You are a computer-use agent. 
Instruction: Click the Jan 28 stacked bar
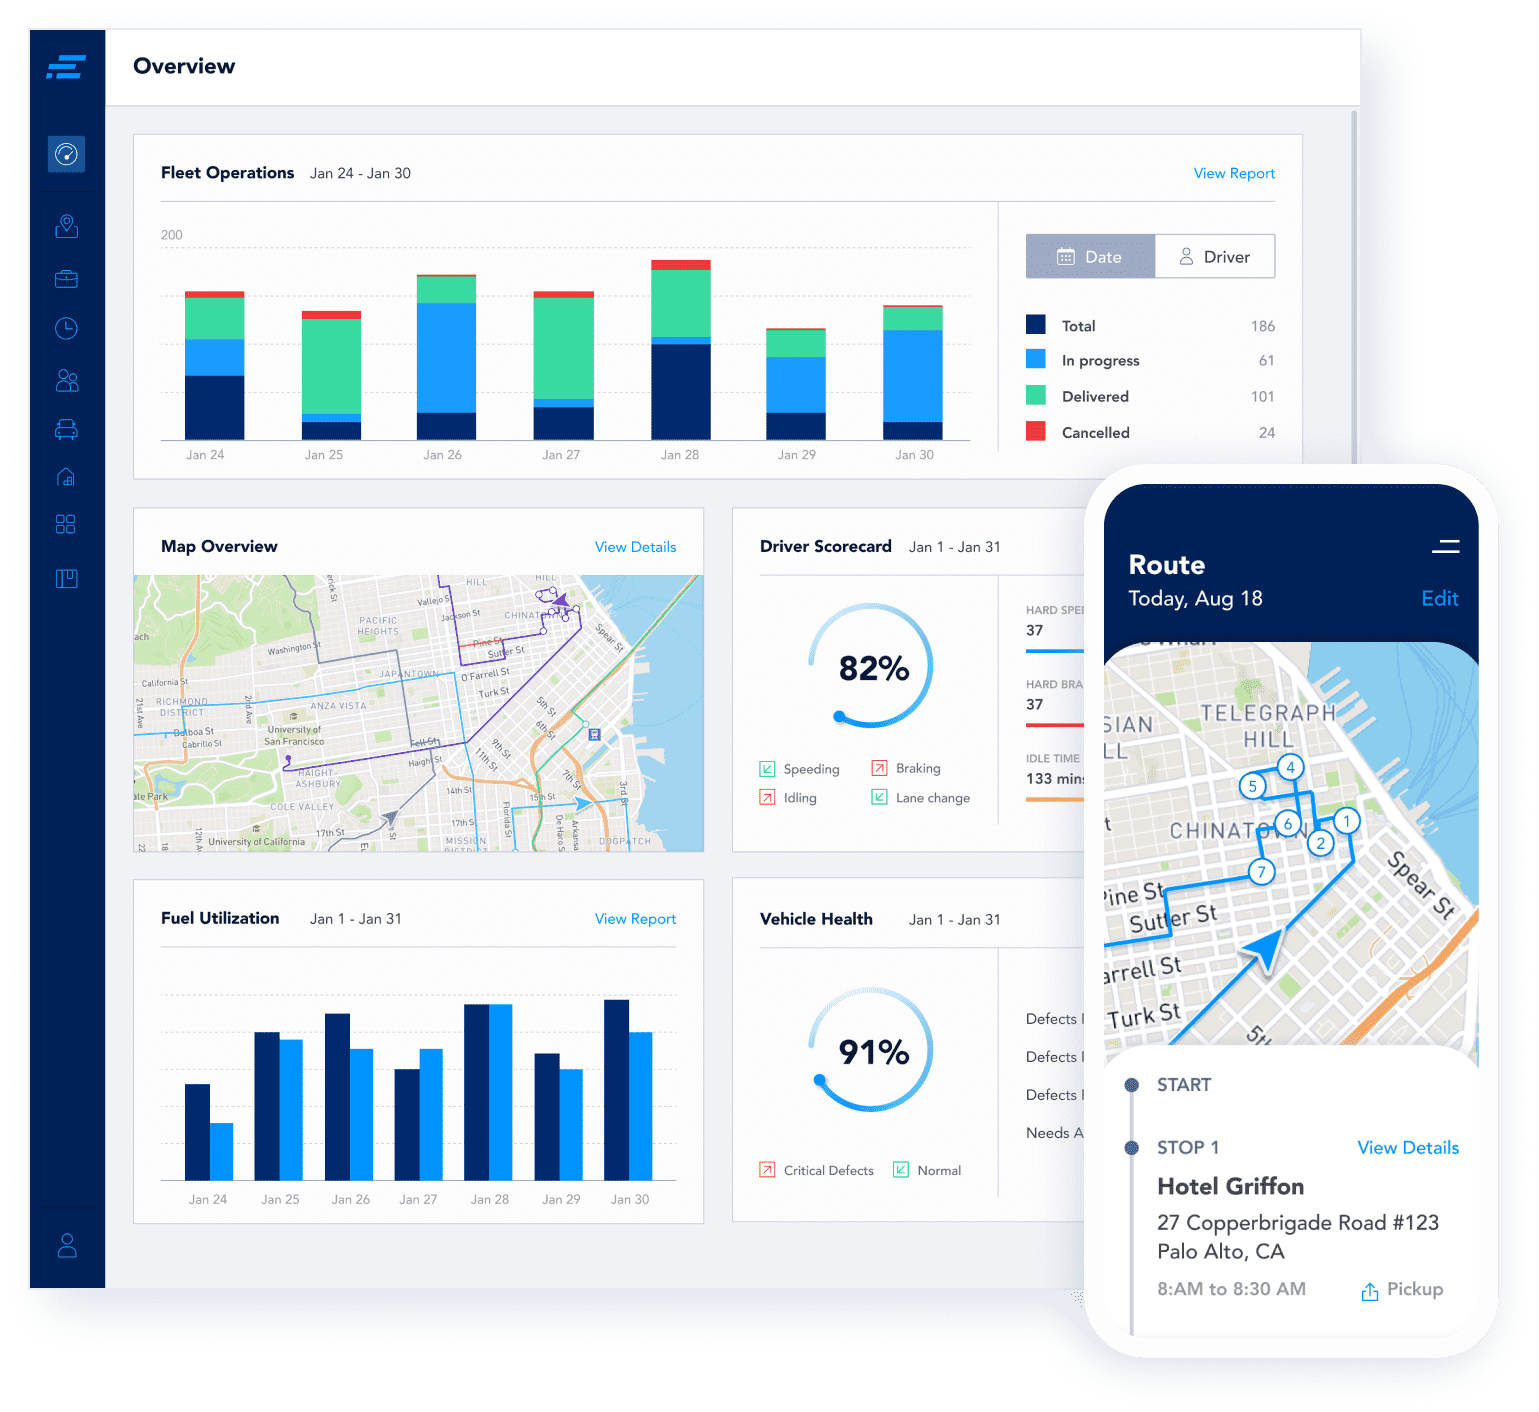point(681,350)
